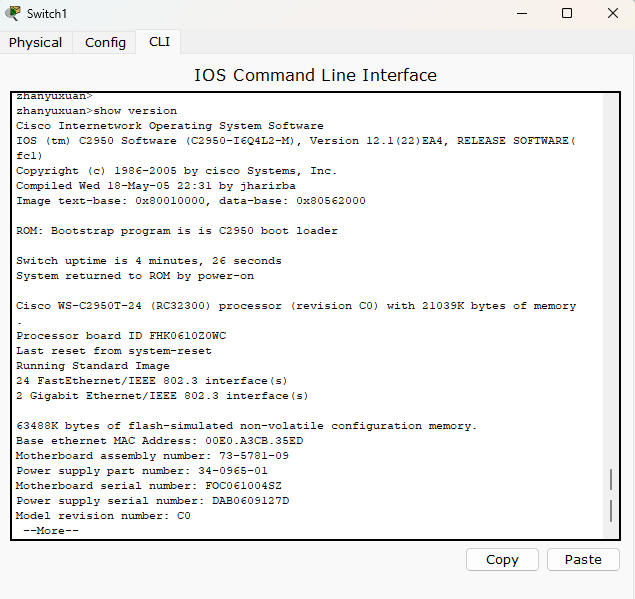
Task: Click 'Motherboard assembly number: 73-5781-09'
Action: pyautogui.click(x=152, y=456)
